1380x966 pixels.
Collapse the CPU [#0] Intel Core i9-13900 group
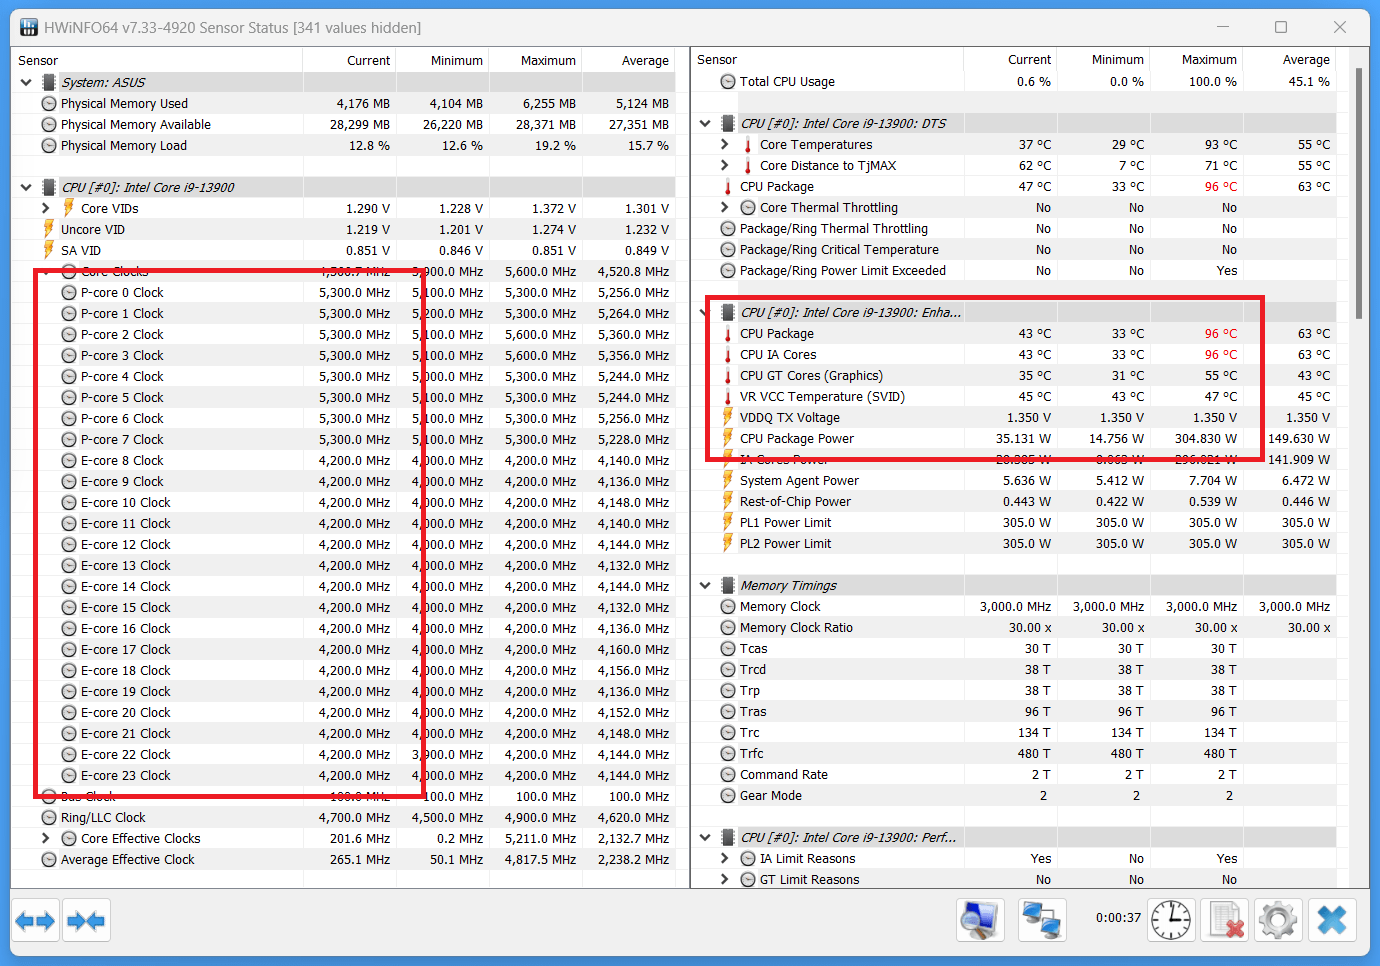pyautogui.click(x=26, y=188)
